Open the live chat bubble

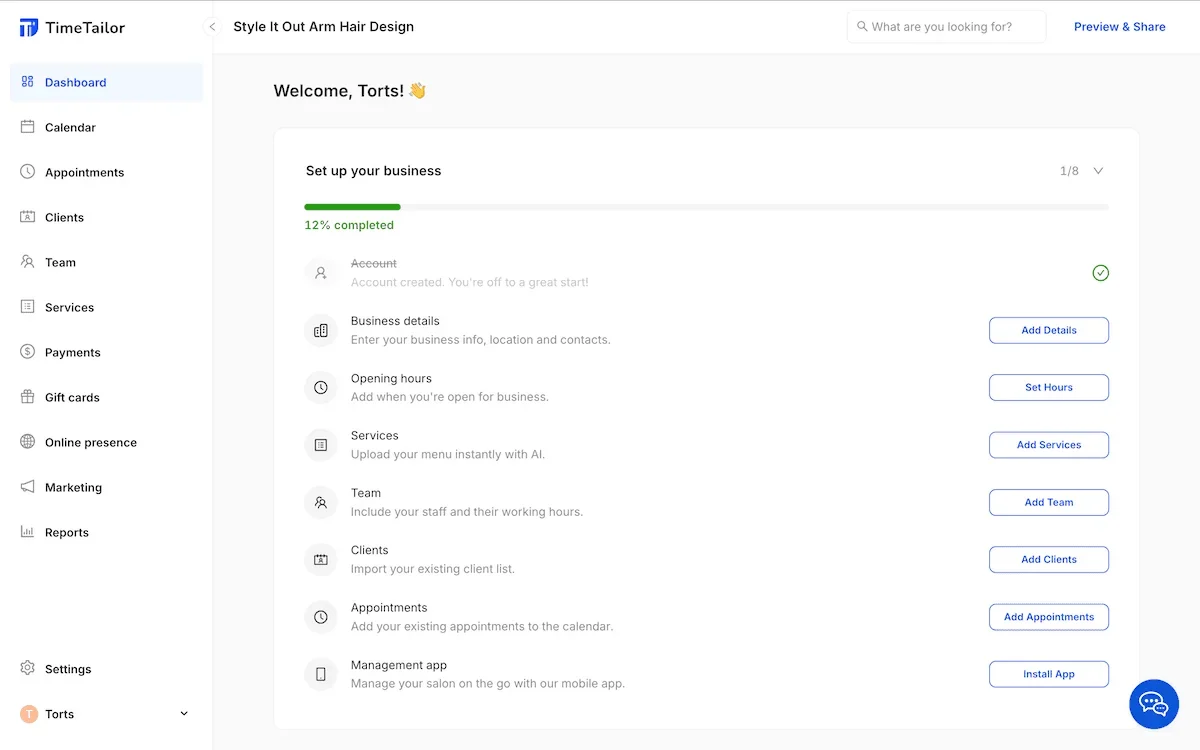[x=1154, y=704]
